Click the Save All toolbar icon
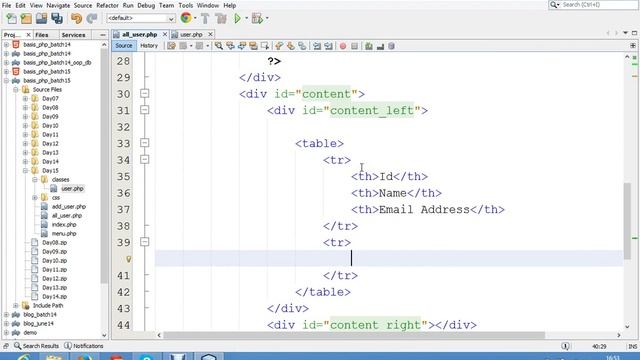 [57, 18]
